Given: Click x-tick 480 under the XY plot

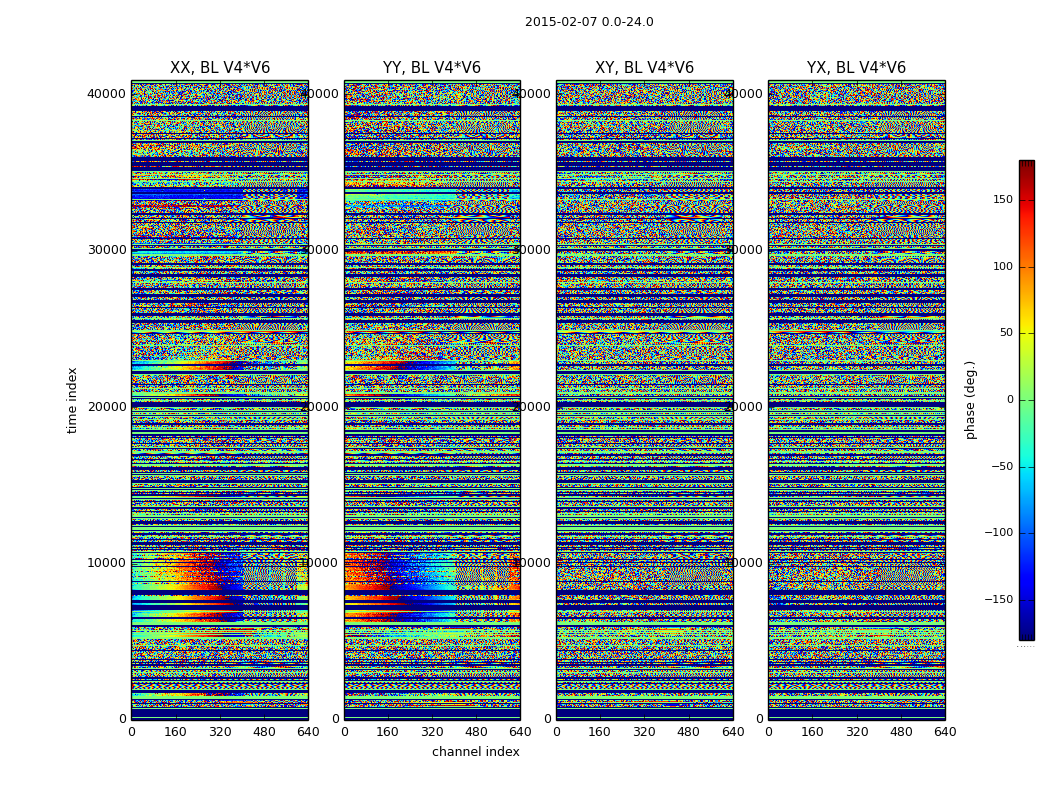Looking at the screenshot, I should 688,732.
